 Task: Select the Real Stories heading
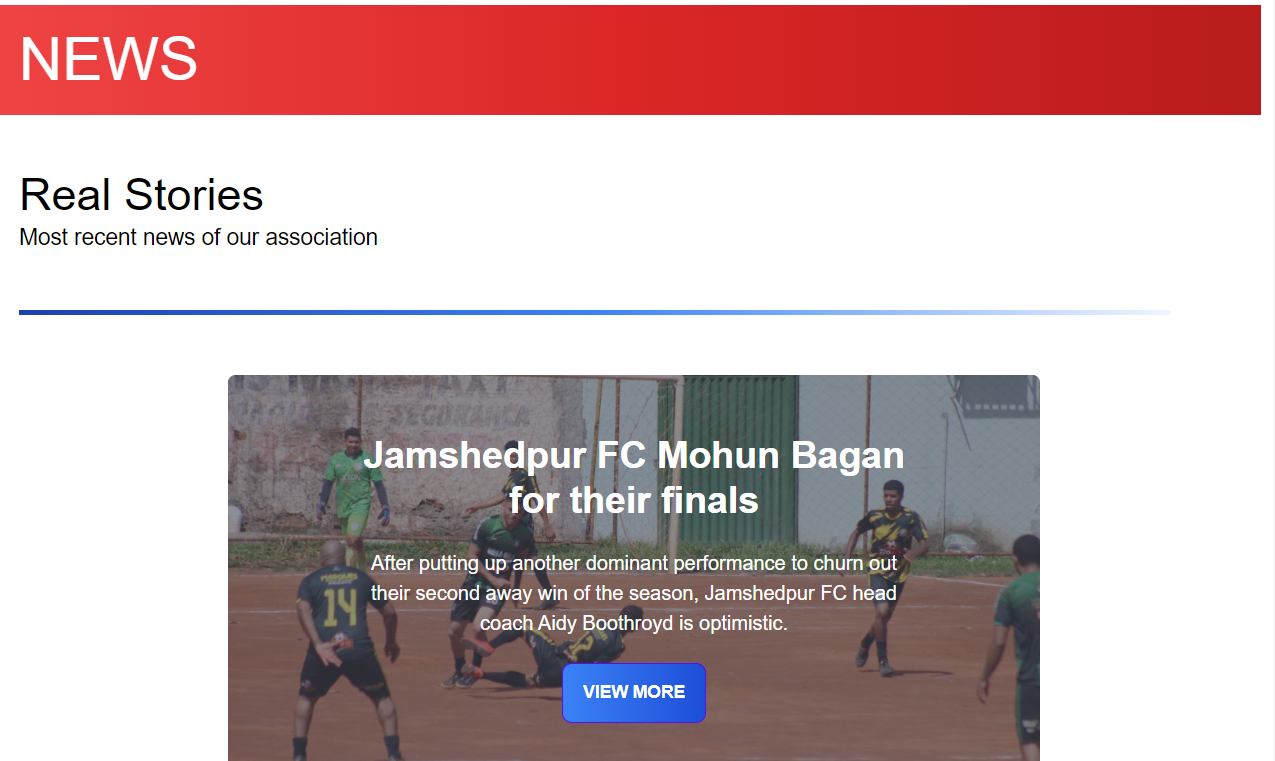[141, 194]
